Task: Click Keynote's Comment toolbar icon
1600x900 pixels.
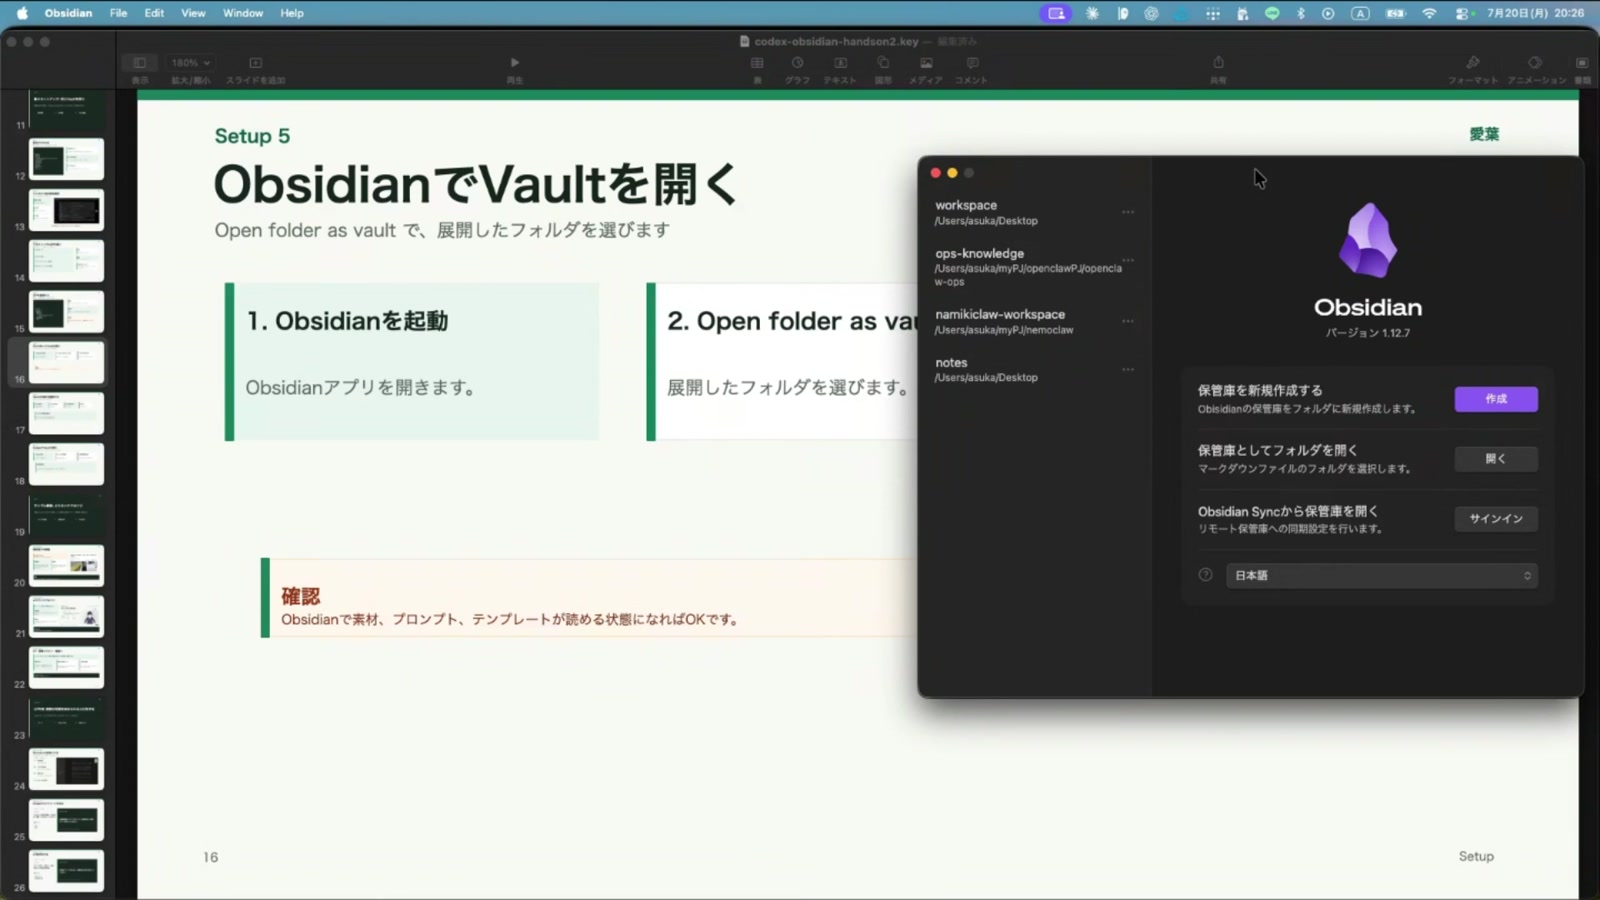Action: [972, 63]
